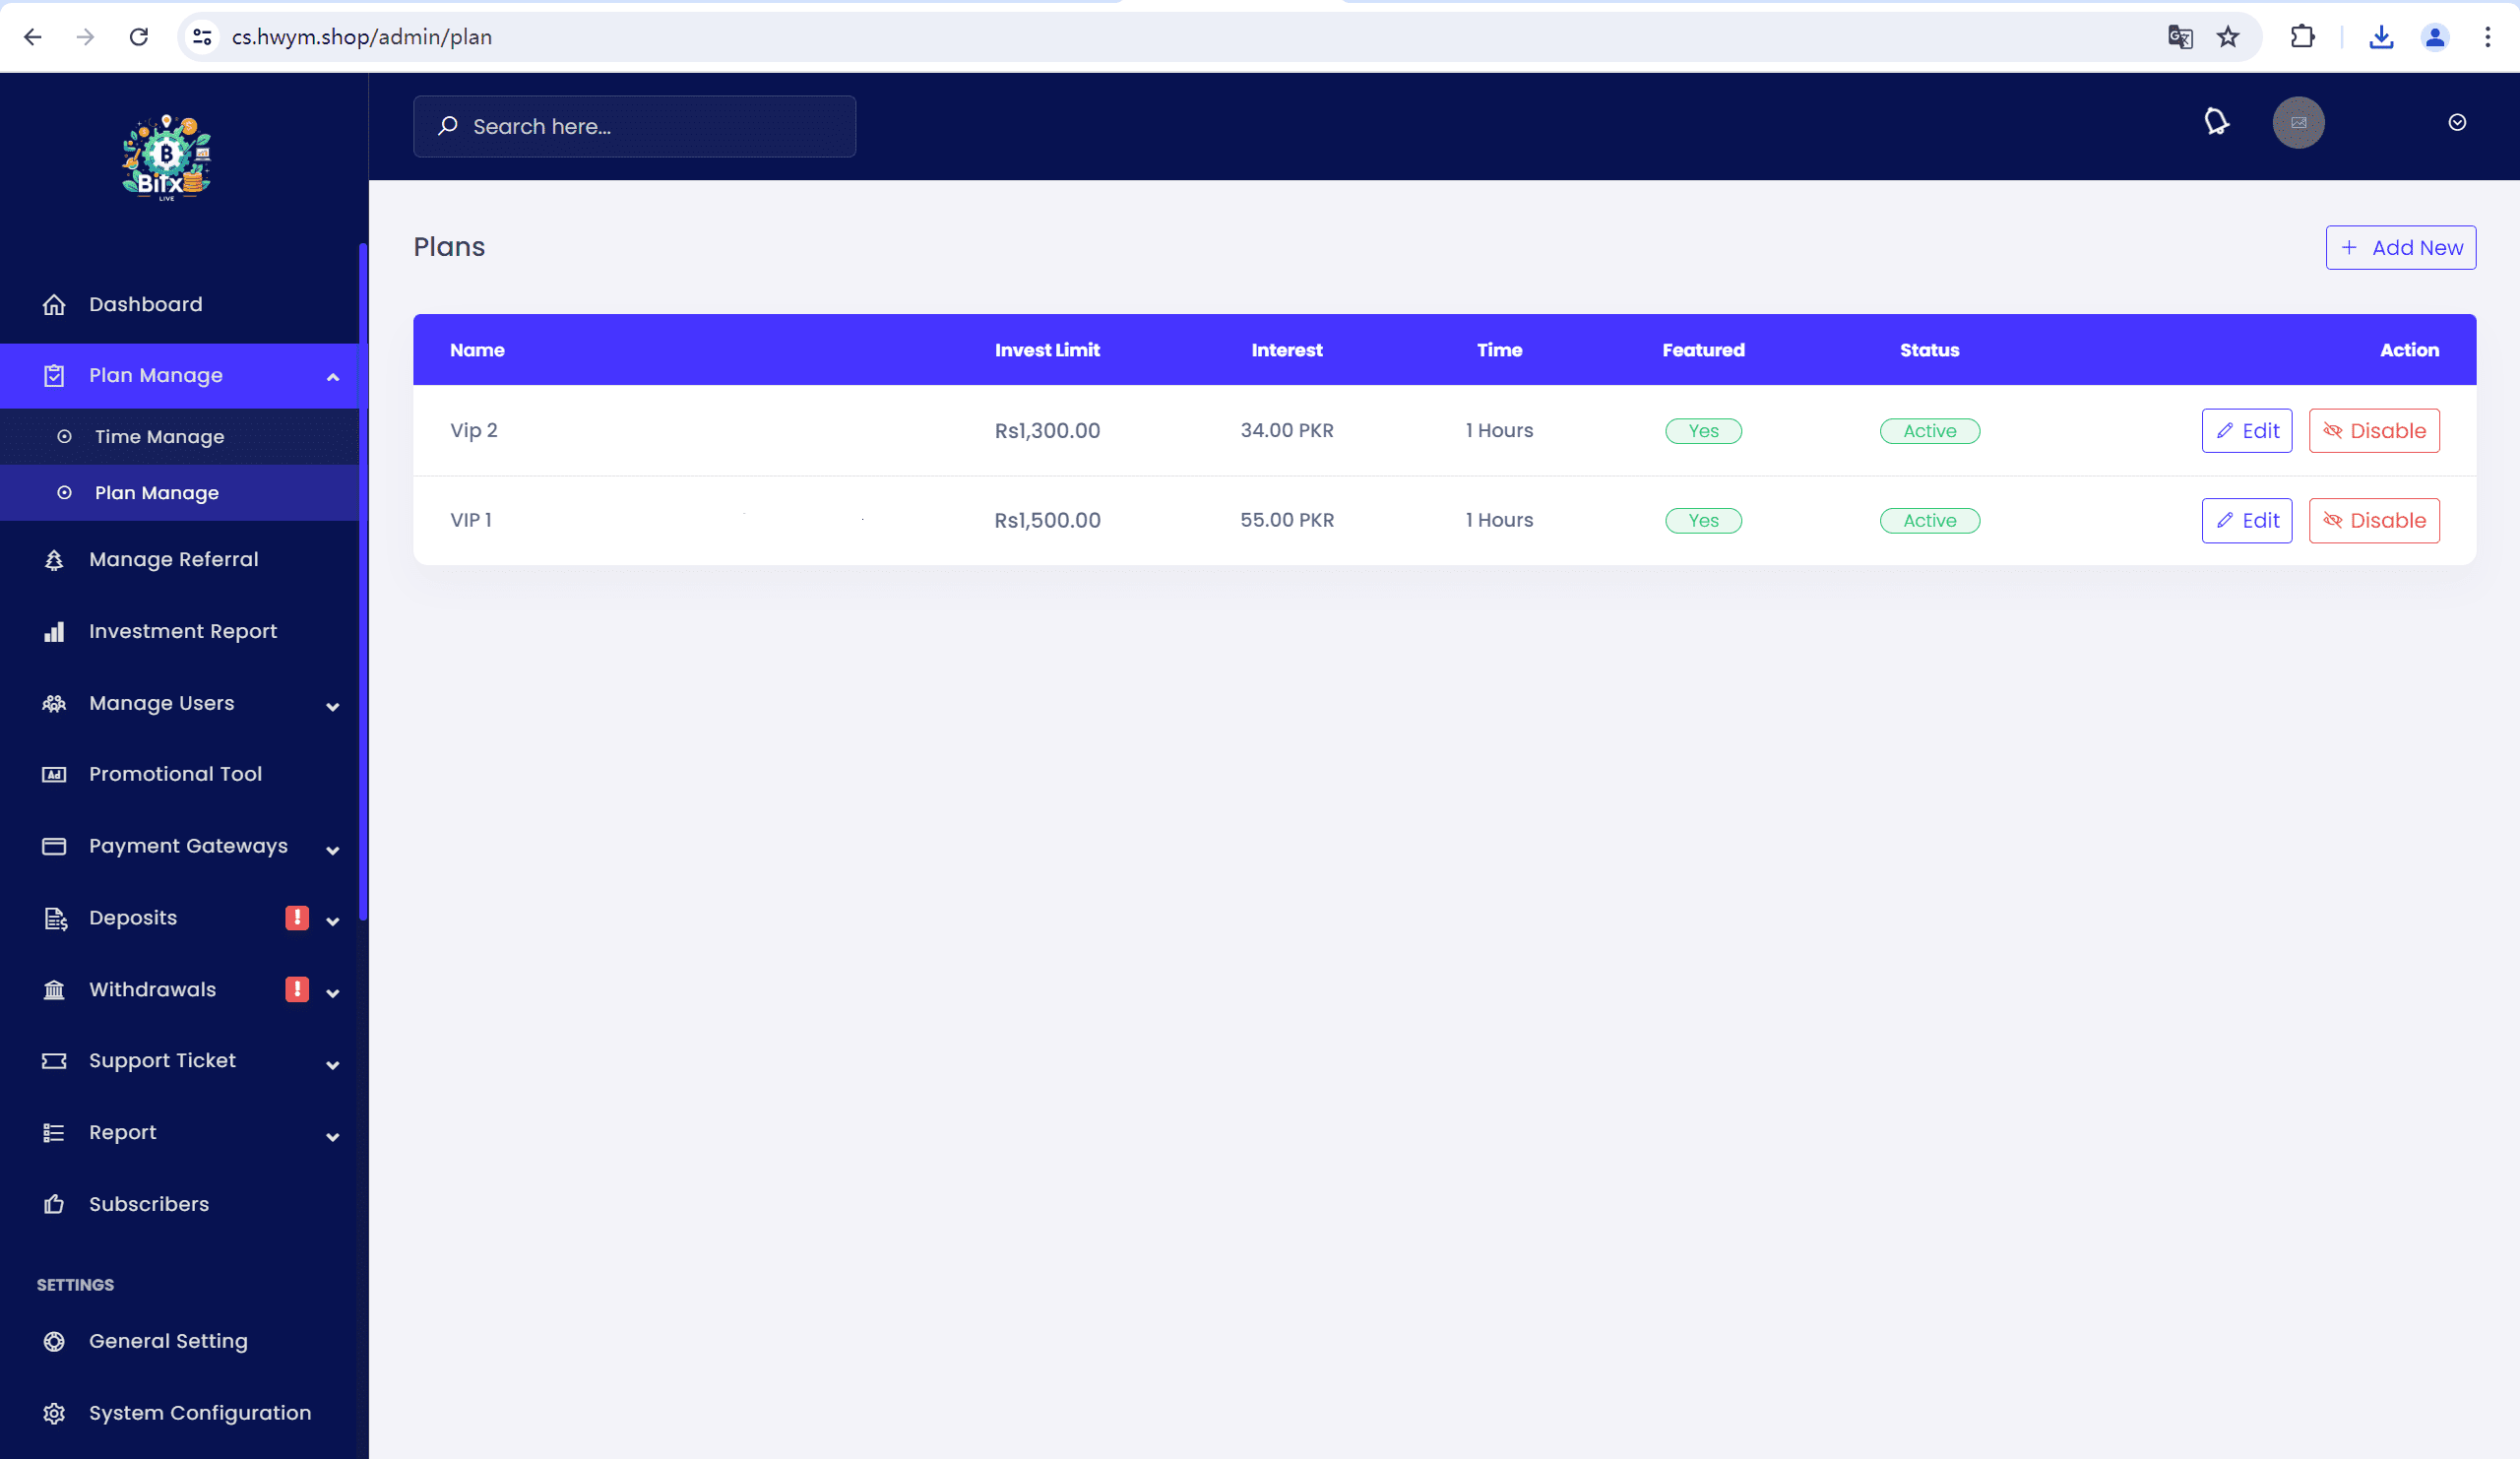The width and height of the screenshot is (2520, 1459).
Task: Go to Manage Referral page
Action: (x=173, y=559)
